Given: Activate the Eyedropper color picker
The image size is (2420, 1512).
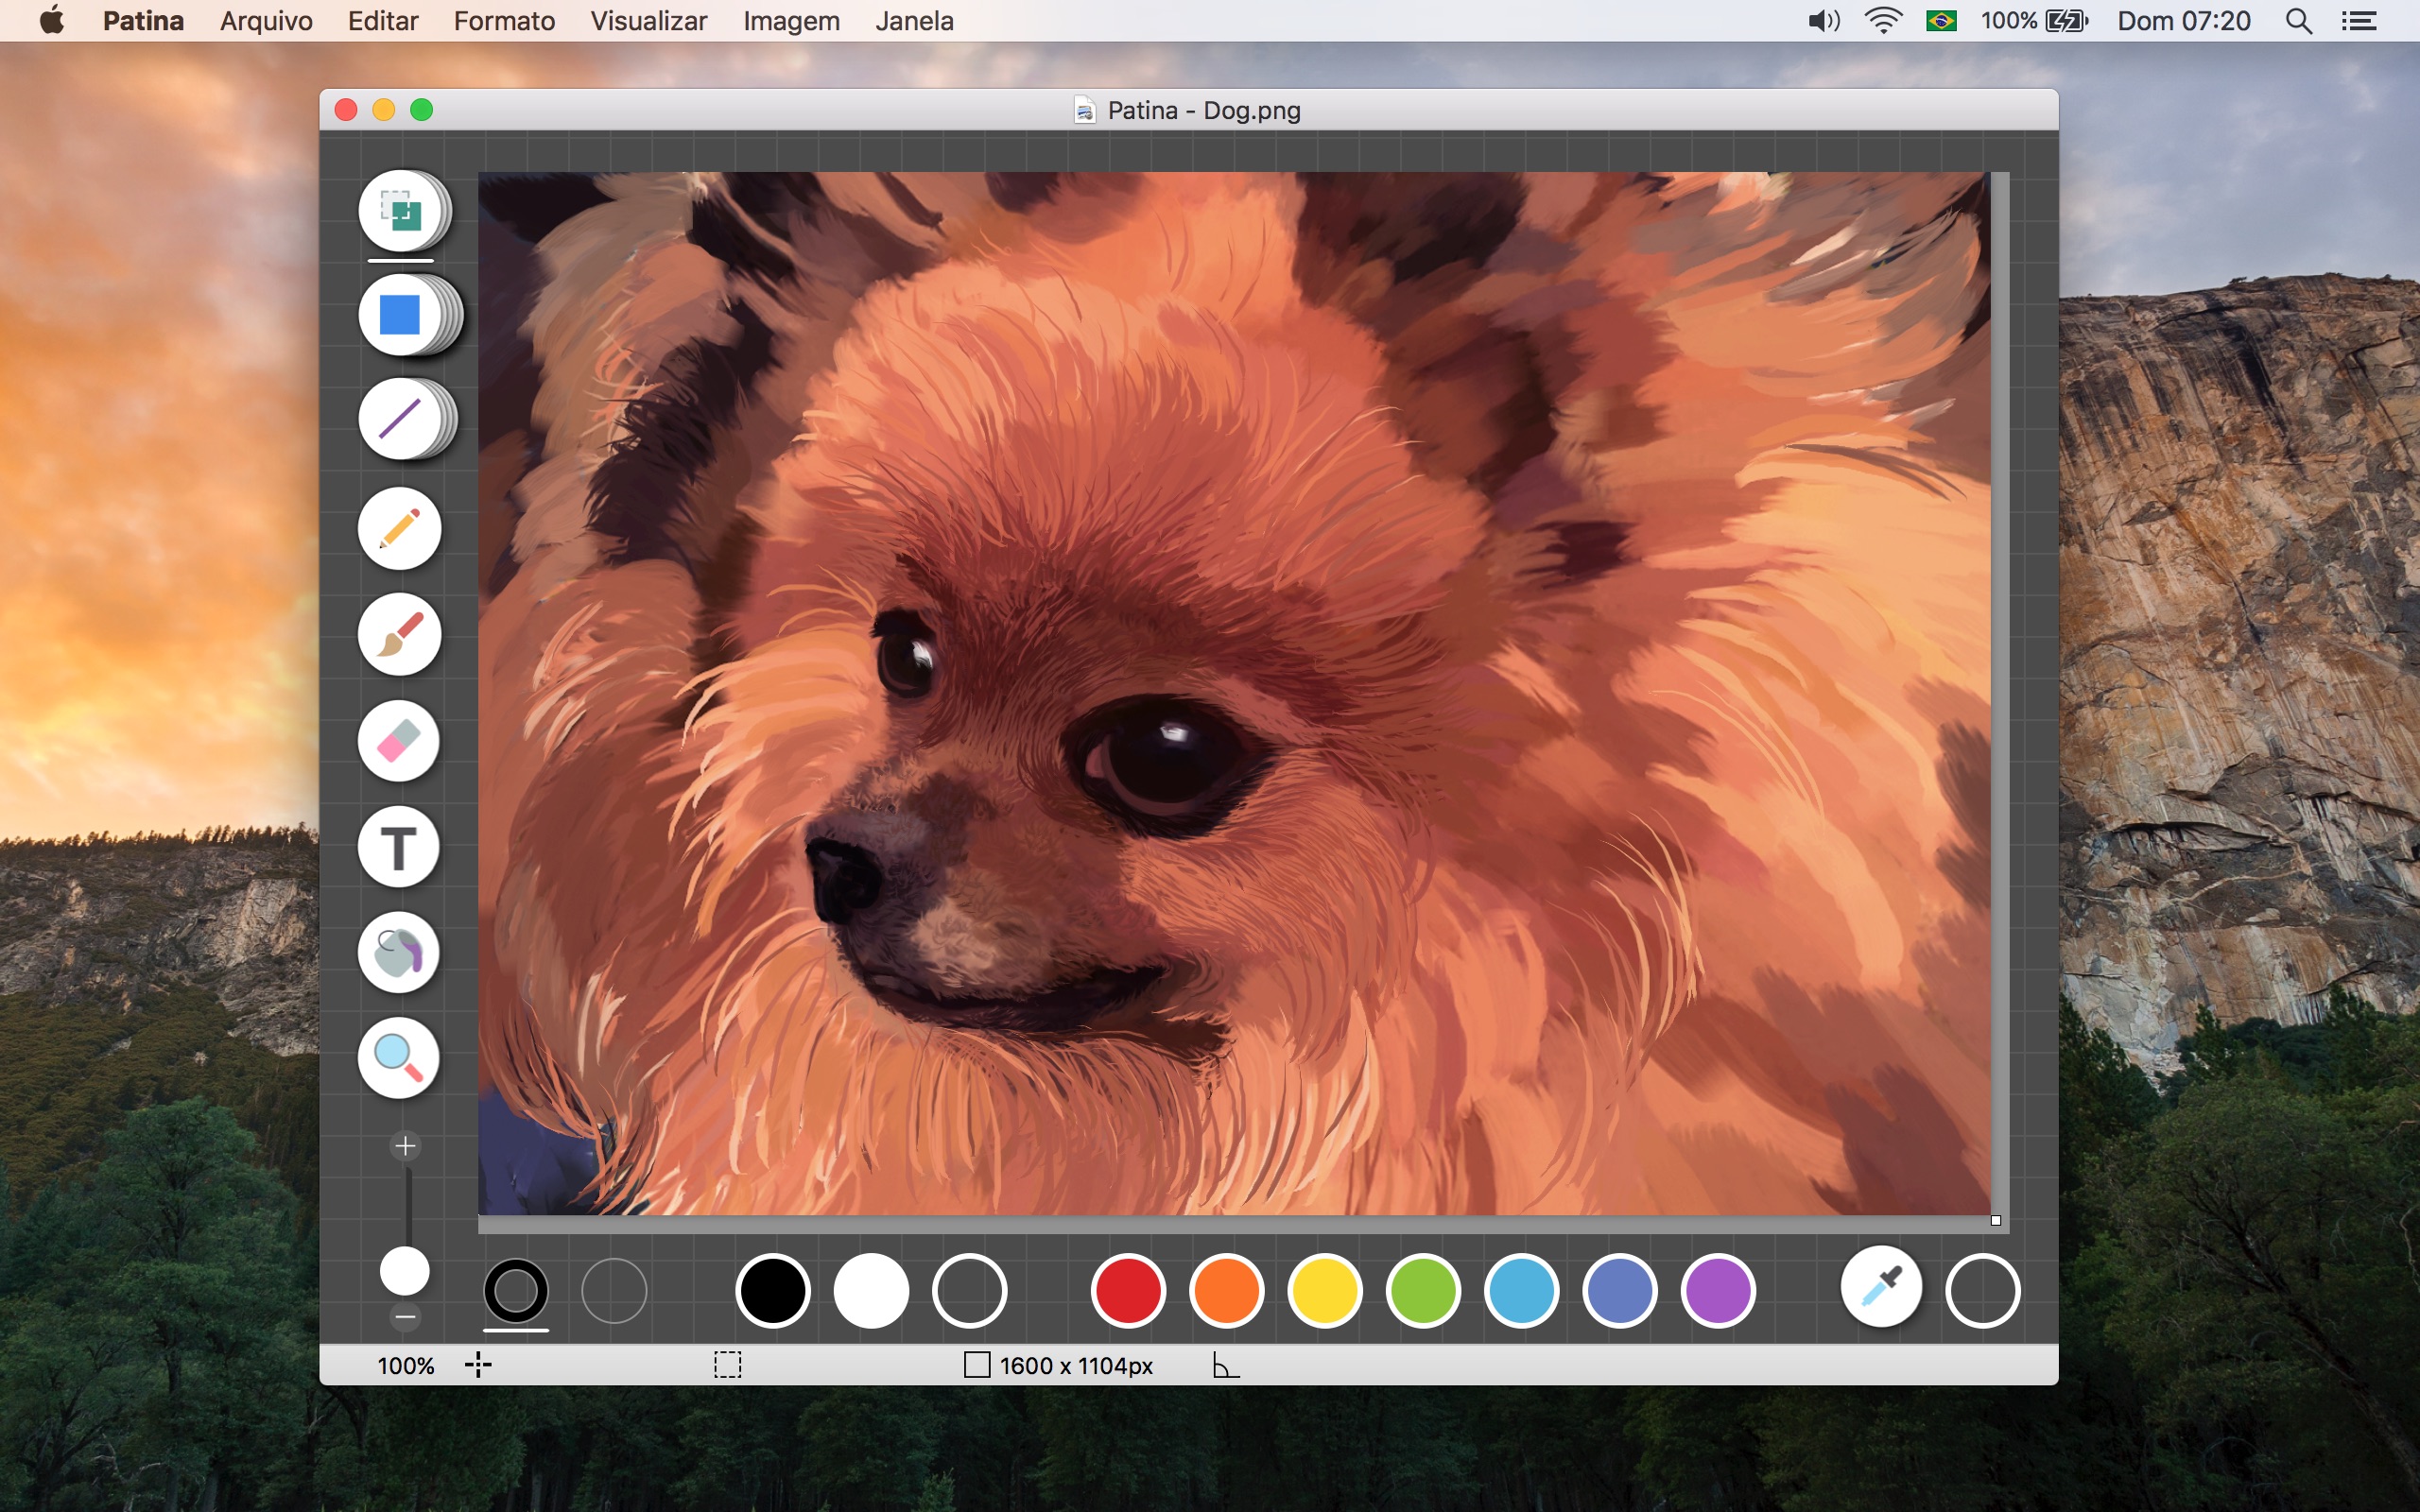Looking at the screenshot, I should click(x=1881, y=1288).
